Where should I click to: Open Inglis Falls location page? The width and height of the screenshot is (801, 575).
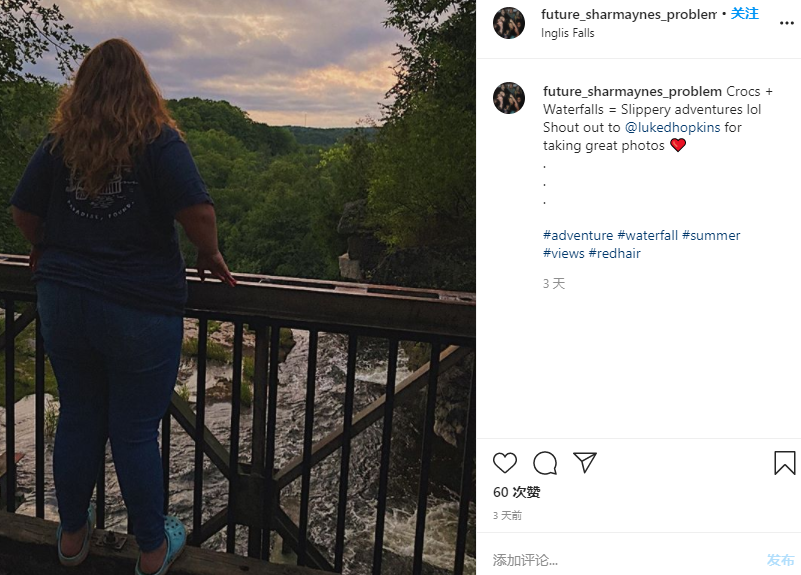pos(568,33)
